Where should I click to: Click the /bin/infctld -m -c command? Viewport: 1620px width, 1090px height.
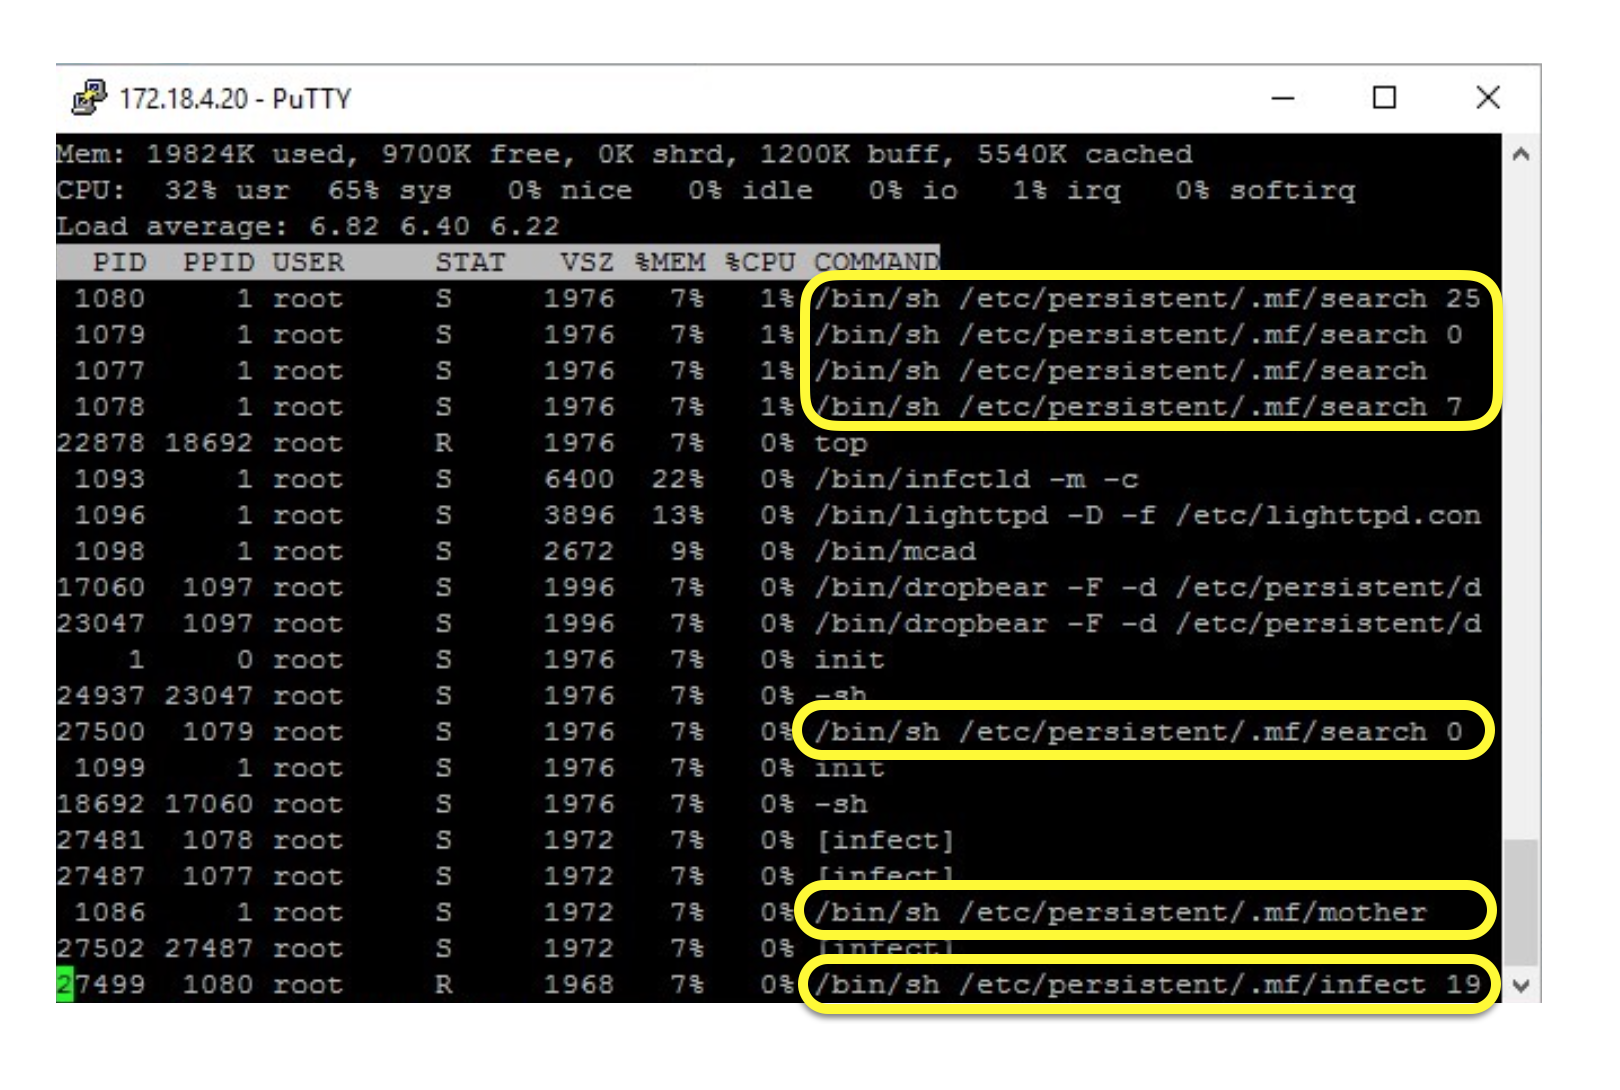976,479
